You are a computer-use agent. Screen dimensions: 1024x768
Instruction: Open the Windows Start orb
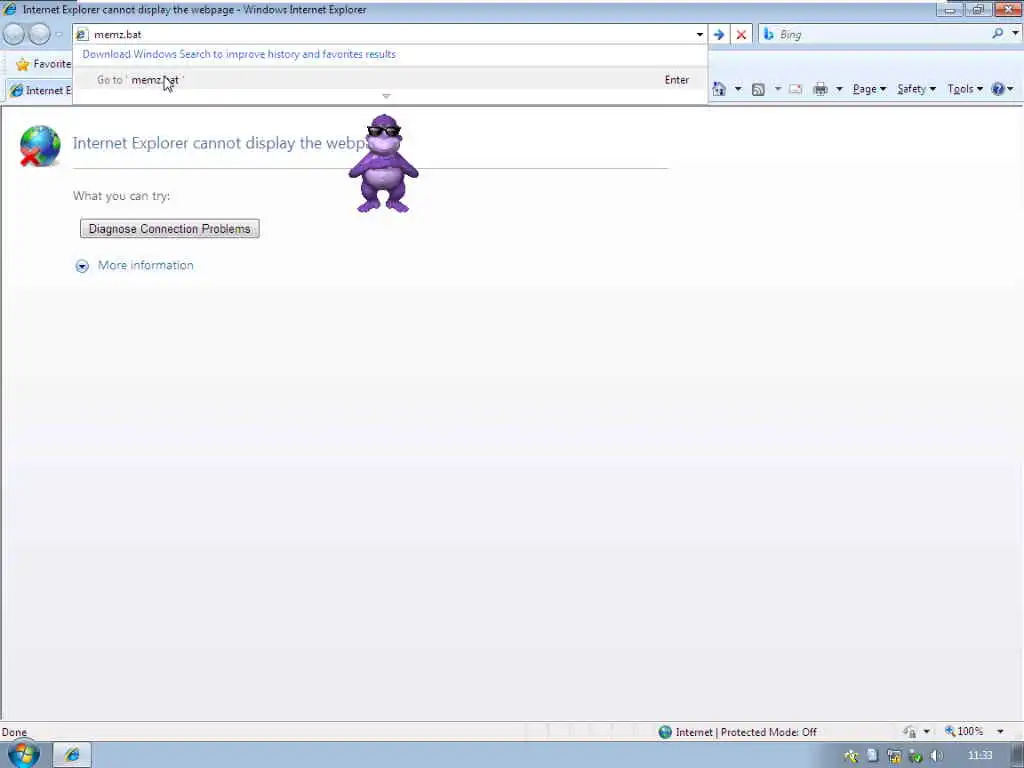(24, 754)
